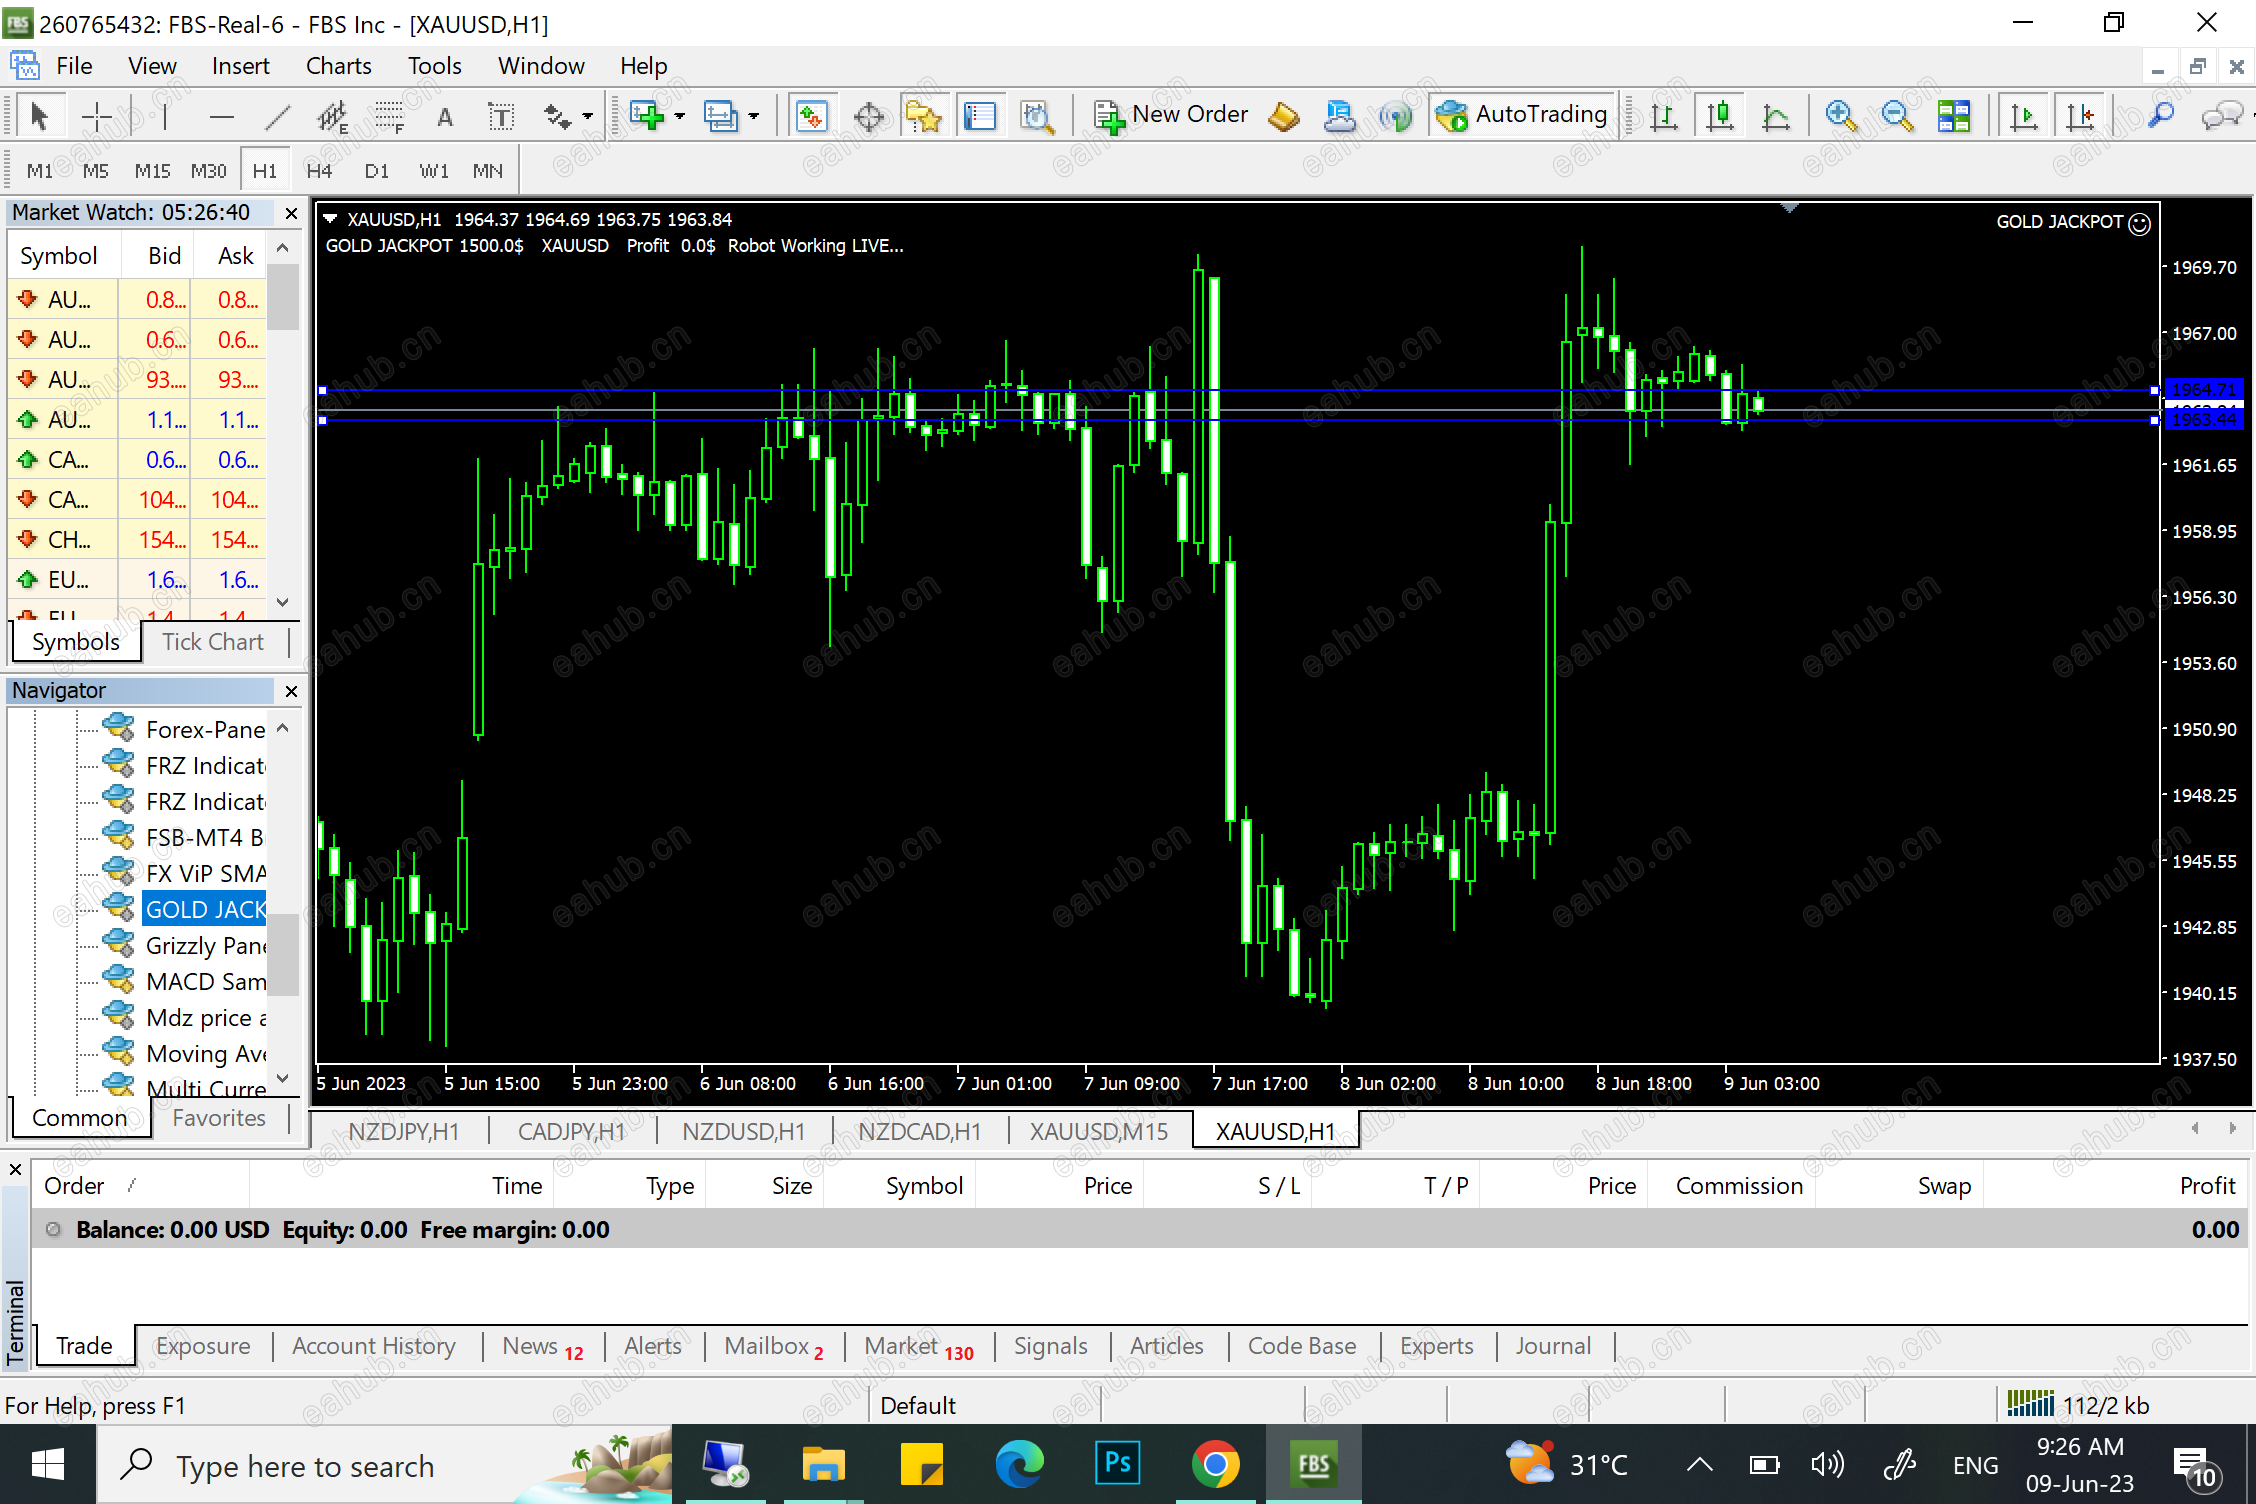This screenshot has width=2256, height=1504.
Task: Open the toolbar search magnifier
Action: click(2161, 116)
